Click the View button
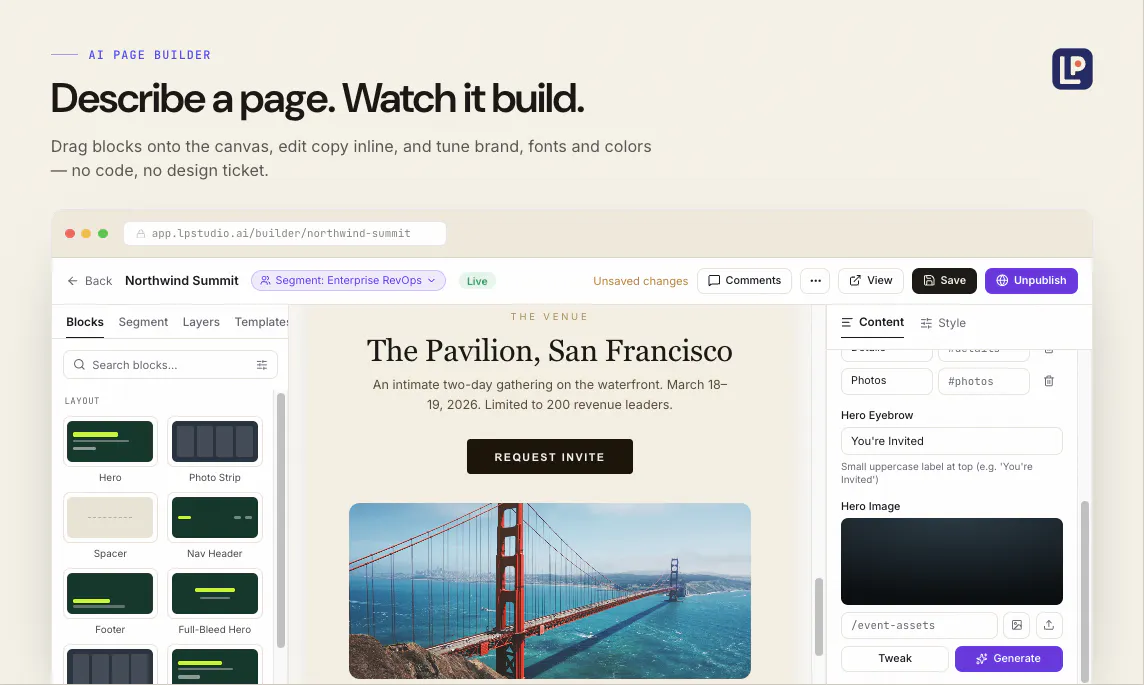 pos(870,281)
